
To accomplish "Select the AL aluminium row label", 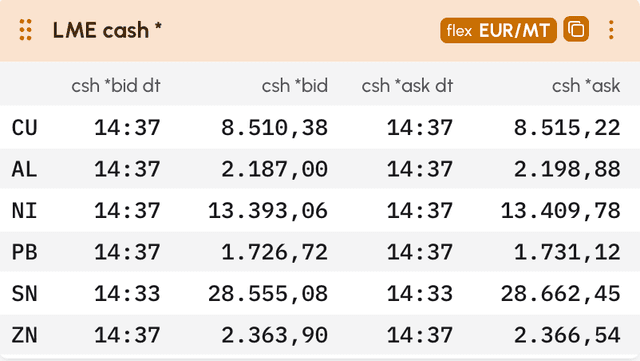I will click(24, 169).
